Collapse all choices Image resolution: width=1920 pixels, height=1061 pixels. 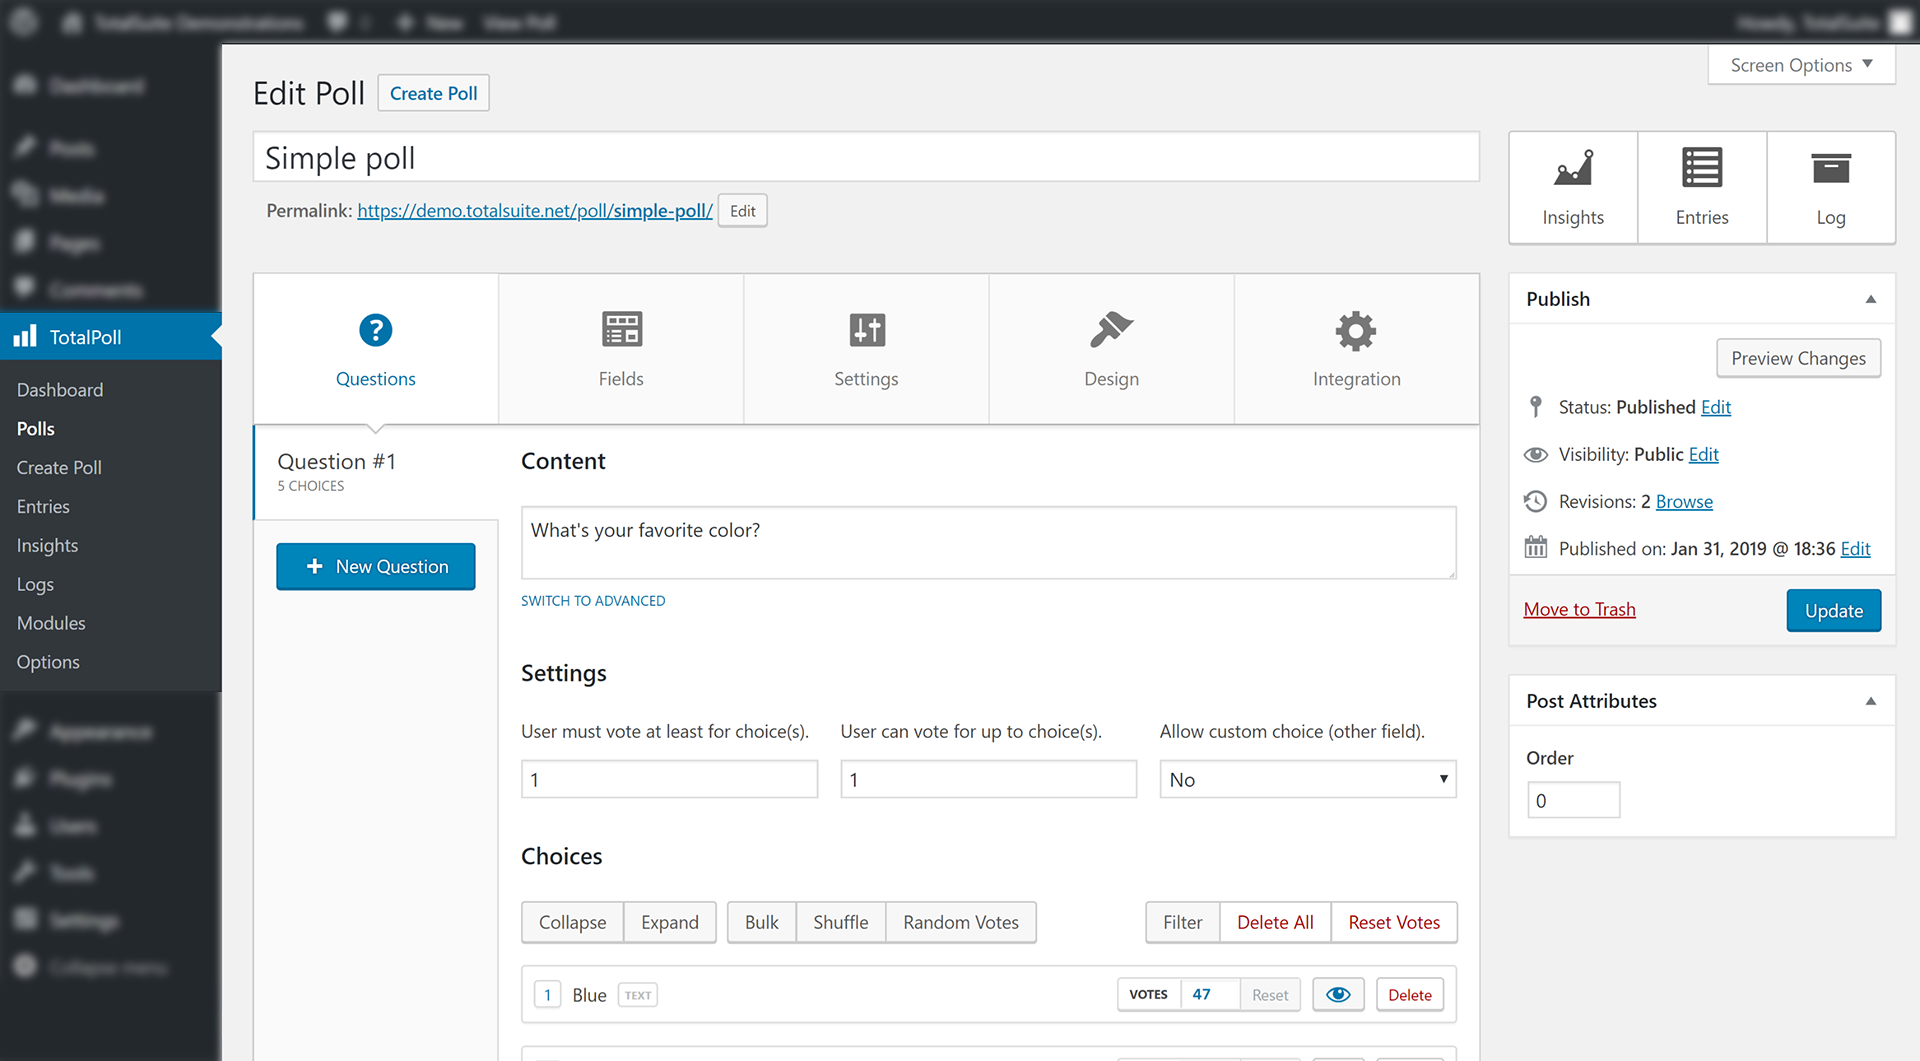[x=572, y=922]
